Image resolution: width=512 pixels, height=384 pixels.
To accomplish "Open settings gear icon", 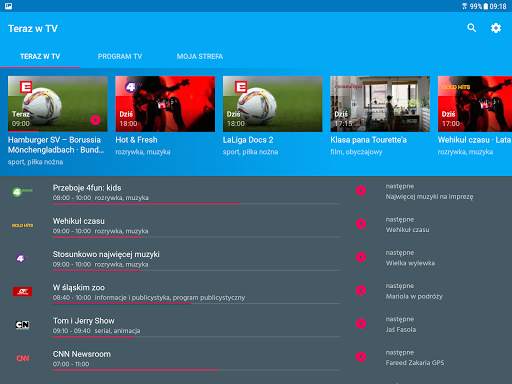I will [x=496, y=28].
